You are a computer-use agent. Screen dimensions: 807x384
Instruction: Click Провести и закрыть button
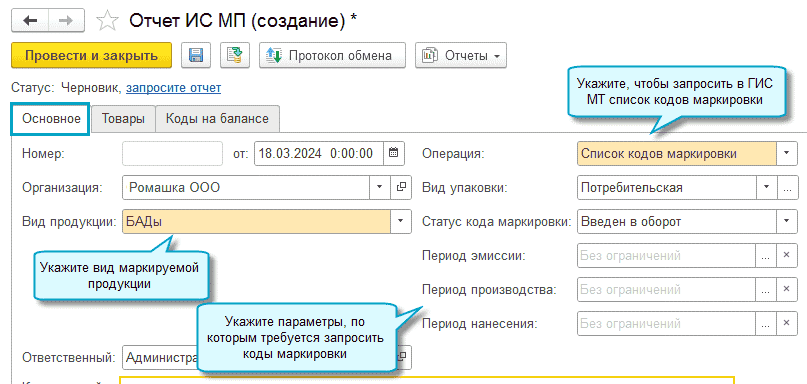pyautogui.click(x=91, y=55)
